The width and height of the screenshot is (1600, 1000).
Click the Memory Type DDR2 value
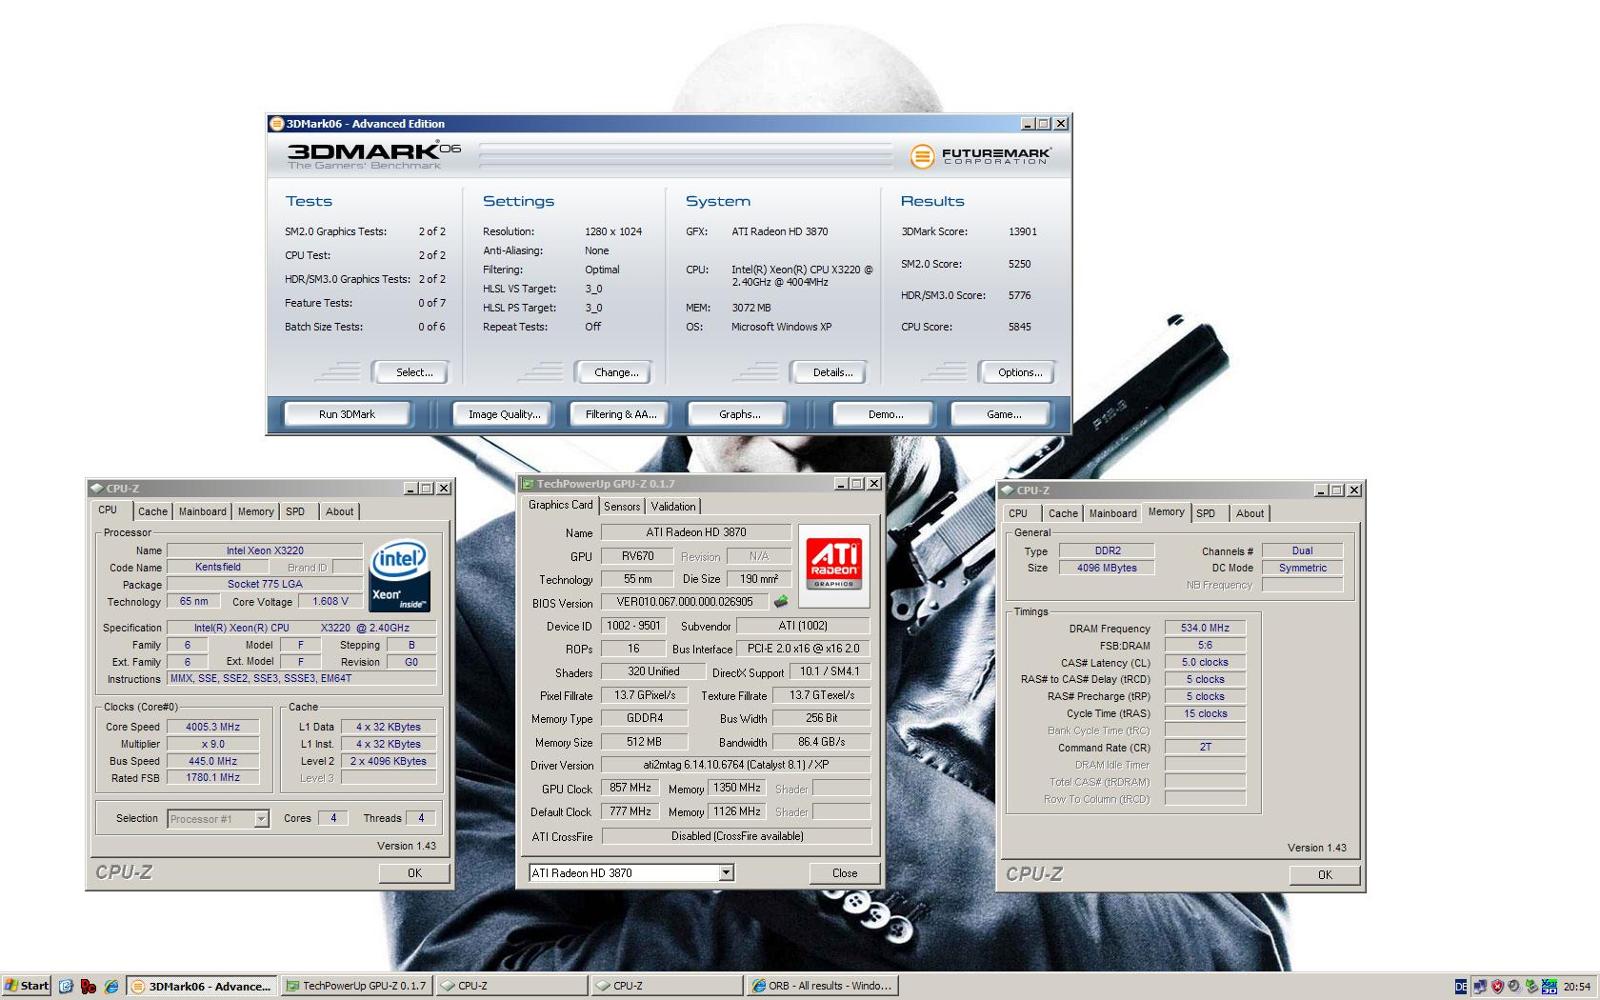click(x=1107, y=551)
